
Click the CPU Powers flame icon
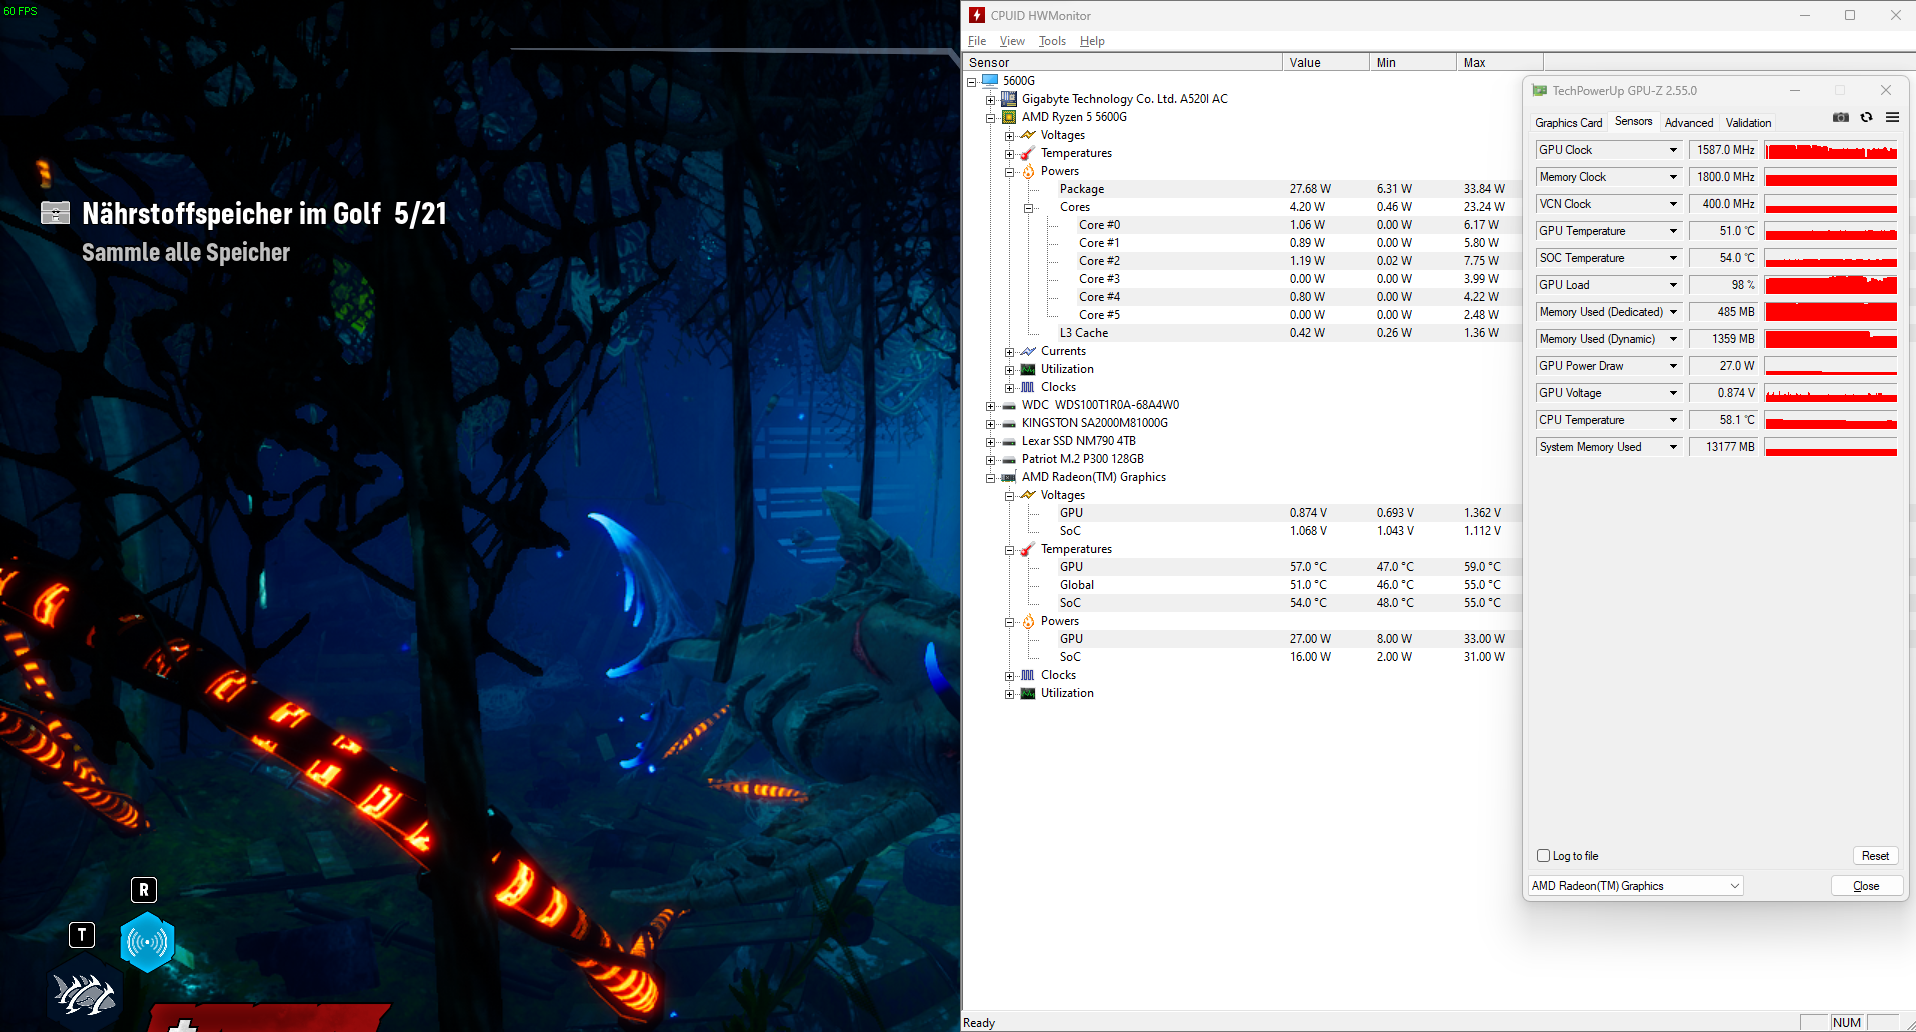(x=1028, y=171)
